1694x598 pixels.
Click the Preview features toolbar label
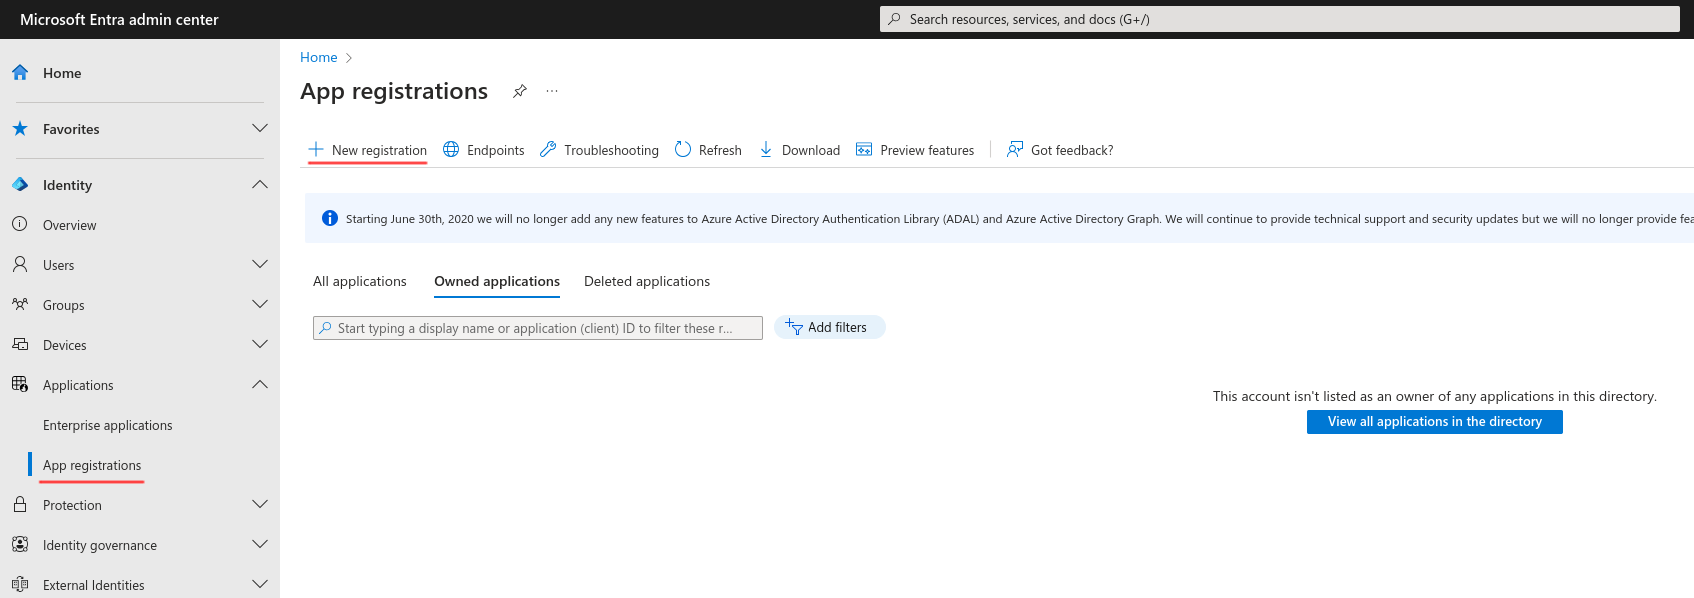927,150
